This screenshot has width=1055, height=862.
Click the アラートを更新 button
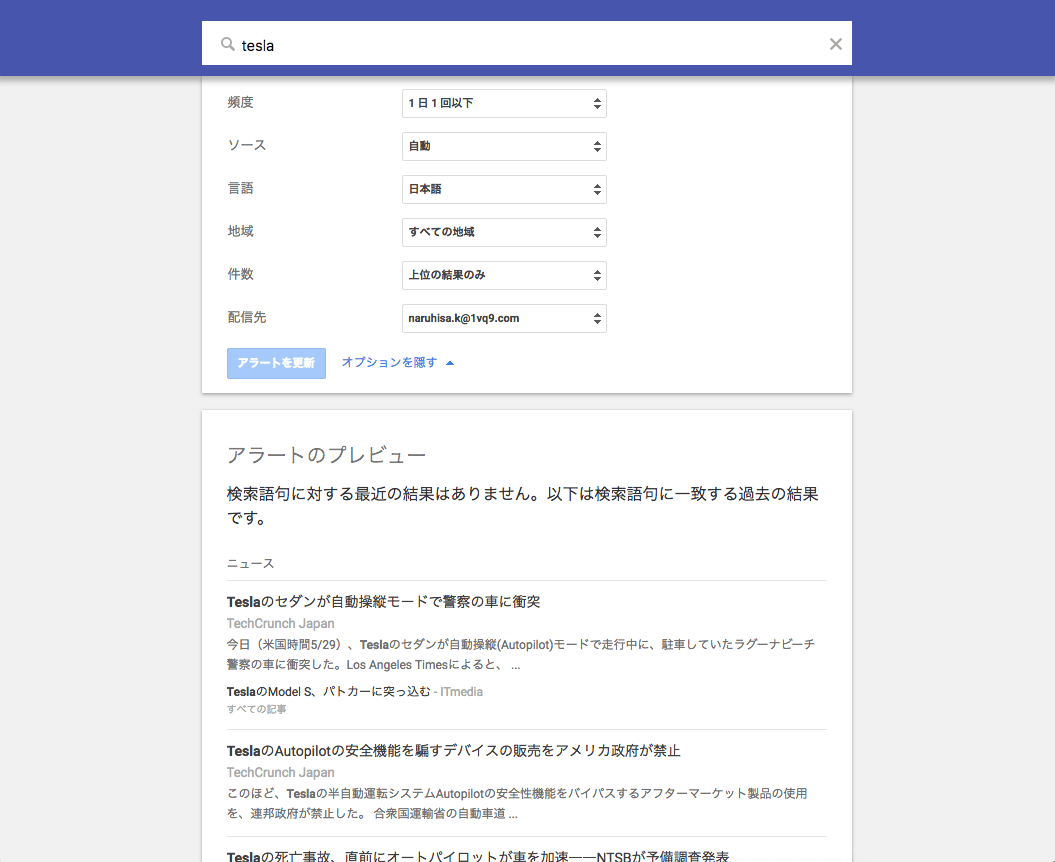276,363
